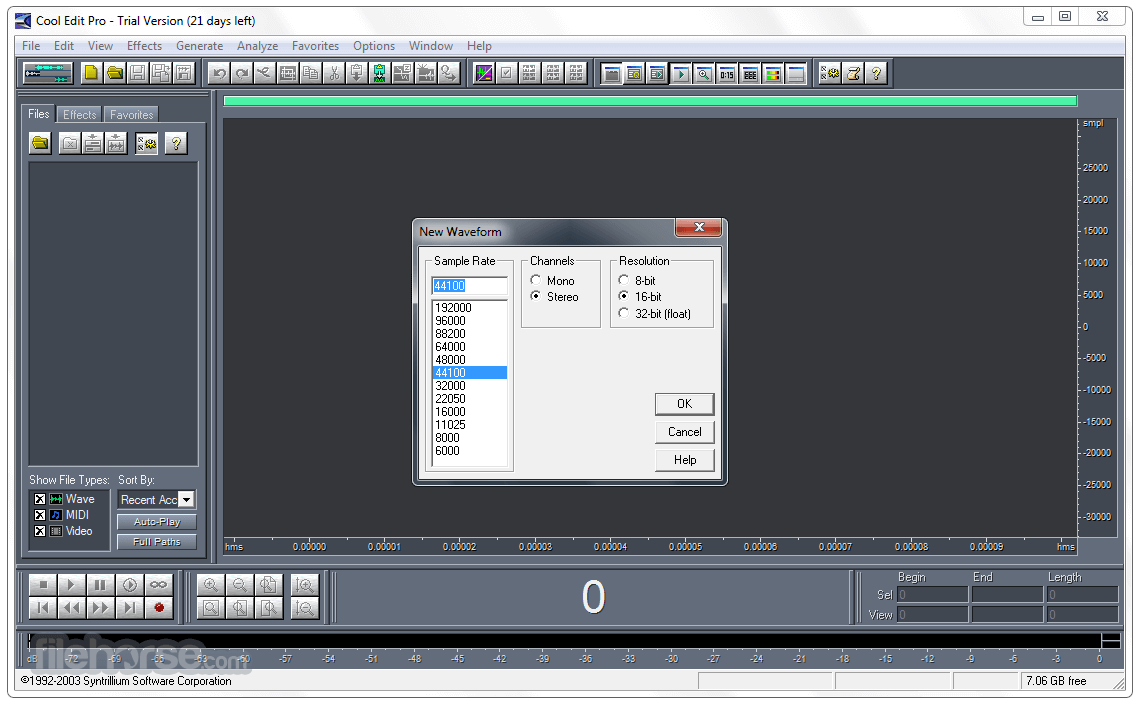Switch to multitrack view using waveform toggle icon
The image size is (1141, 705).
47,73
